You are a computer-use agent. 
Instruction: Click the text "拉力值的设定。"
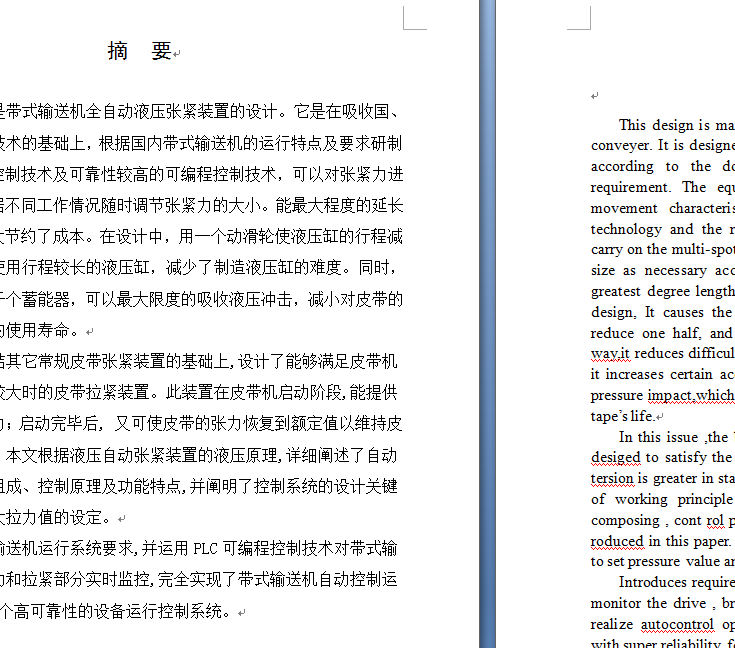59,518
